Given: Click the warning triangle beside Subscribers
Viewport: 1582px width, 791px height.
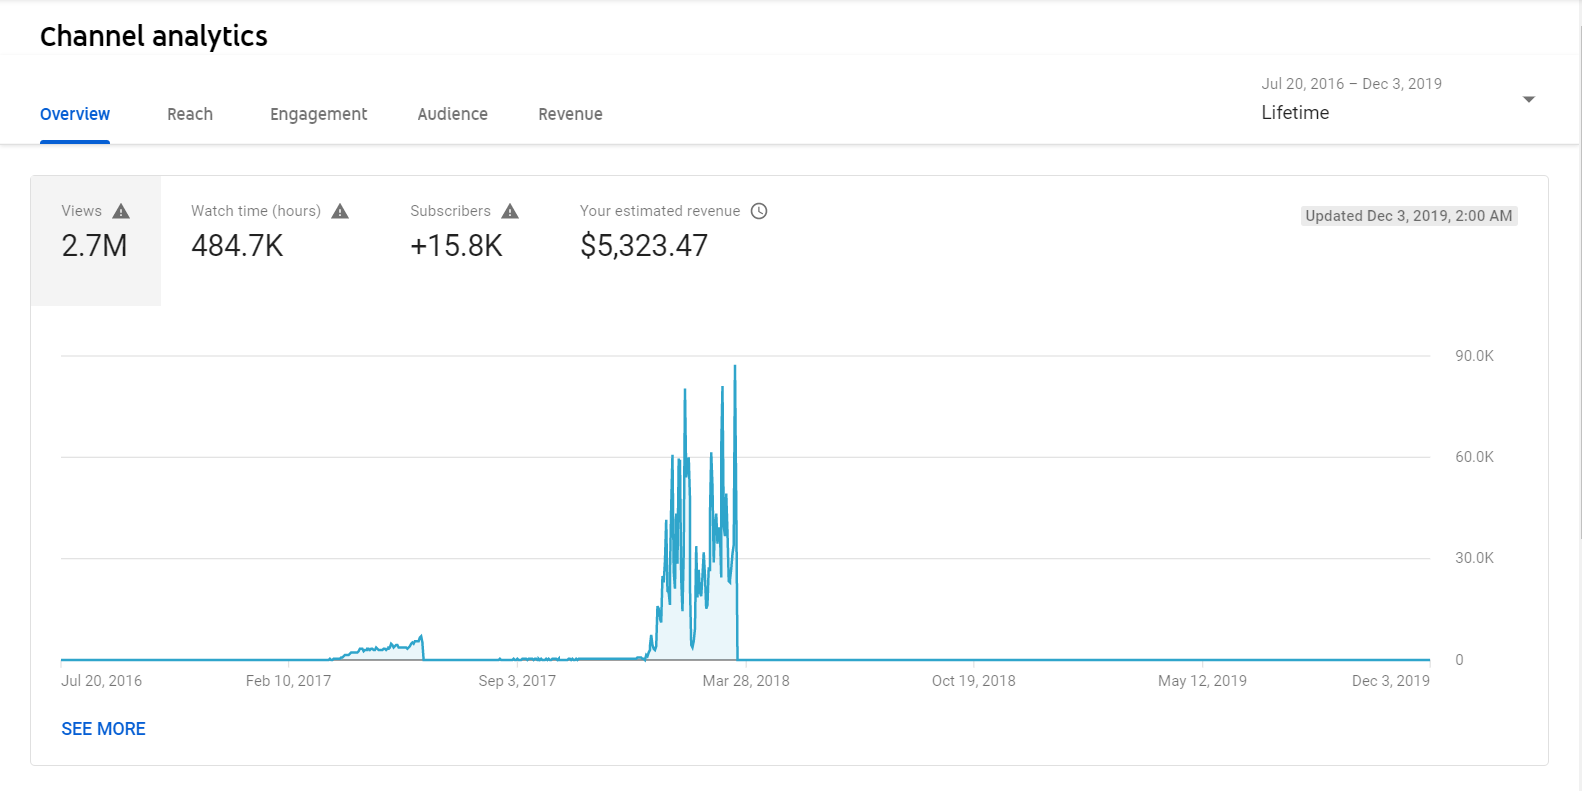Looking at the screenshot, I should (510, 211).
